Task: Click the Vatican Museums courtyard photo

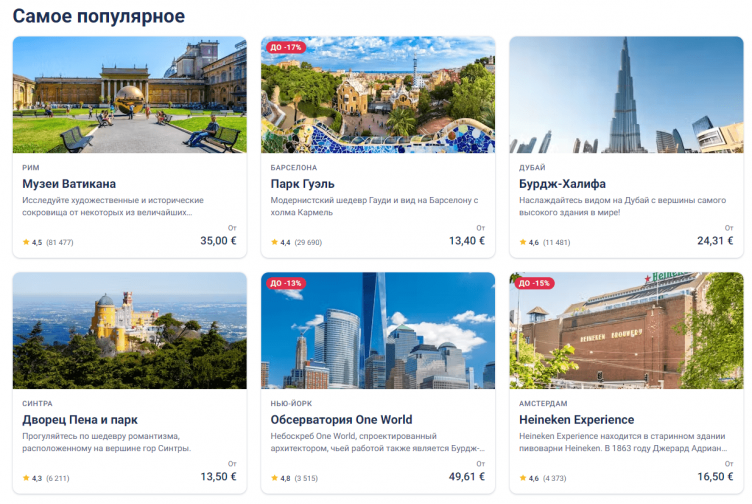Action: pyautogui.click(x=129, y=94)
